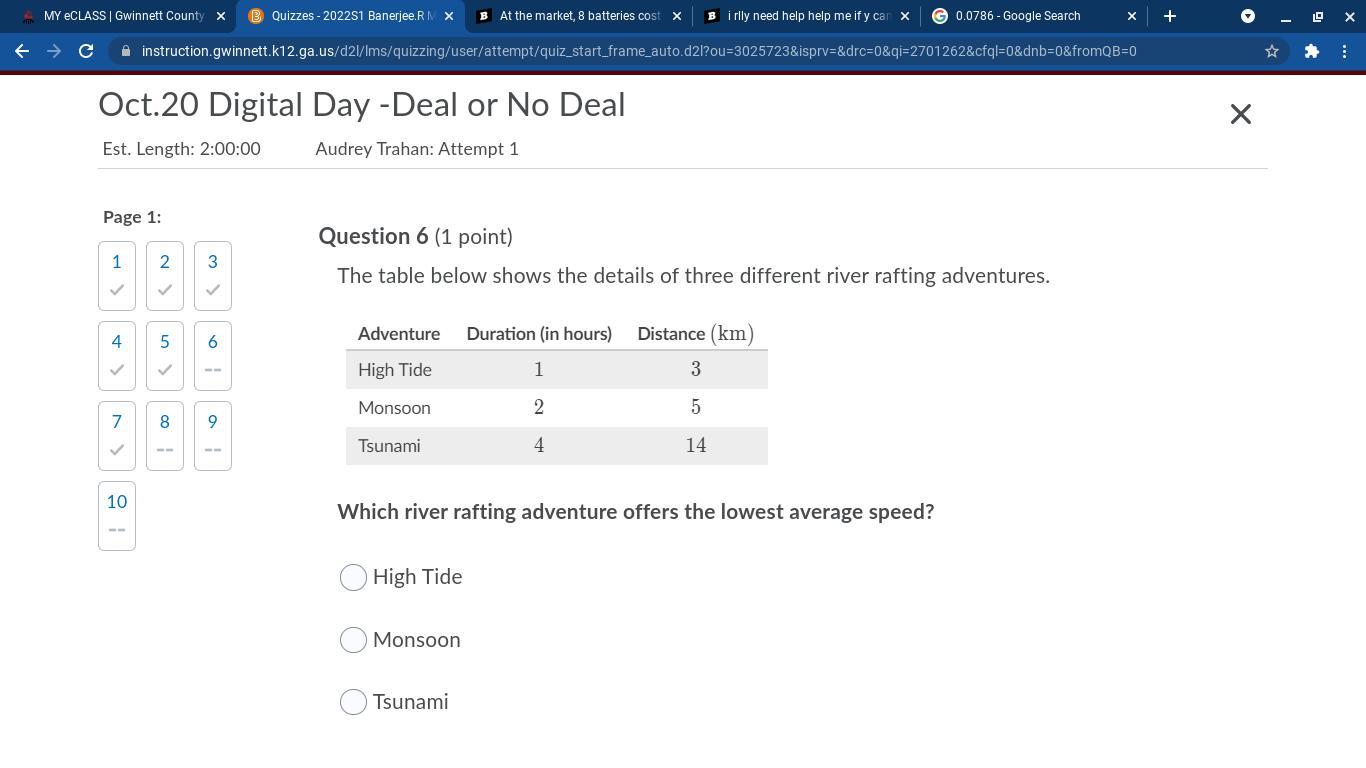The image size is (1366, 768).
Task: Switch to the MY eCLASS Gwinnett County tab
Action: point(118,16)
